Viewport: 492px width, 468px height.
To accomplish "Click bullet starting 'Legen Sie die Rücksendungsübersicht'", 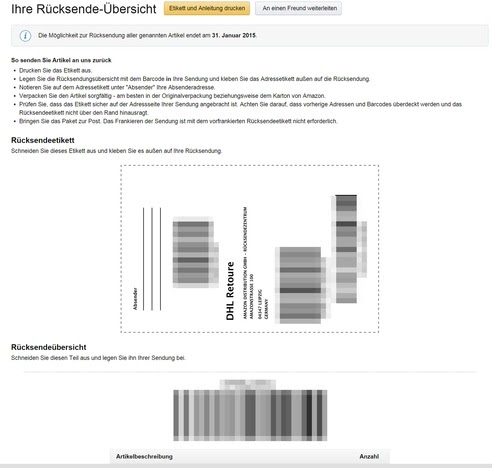I will click(194, 79).
